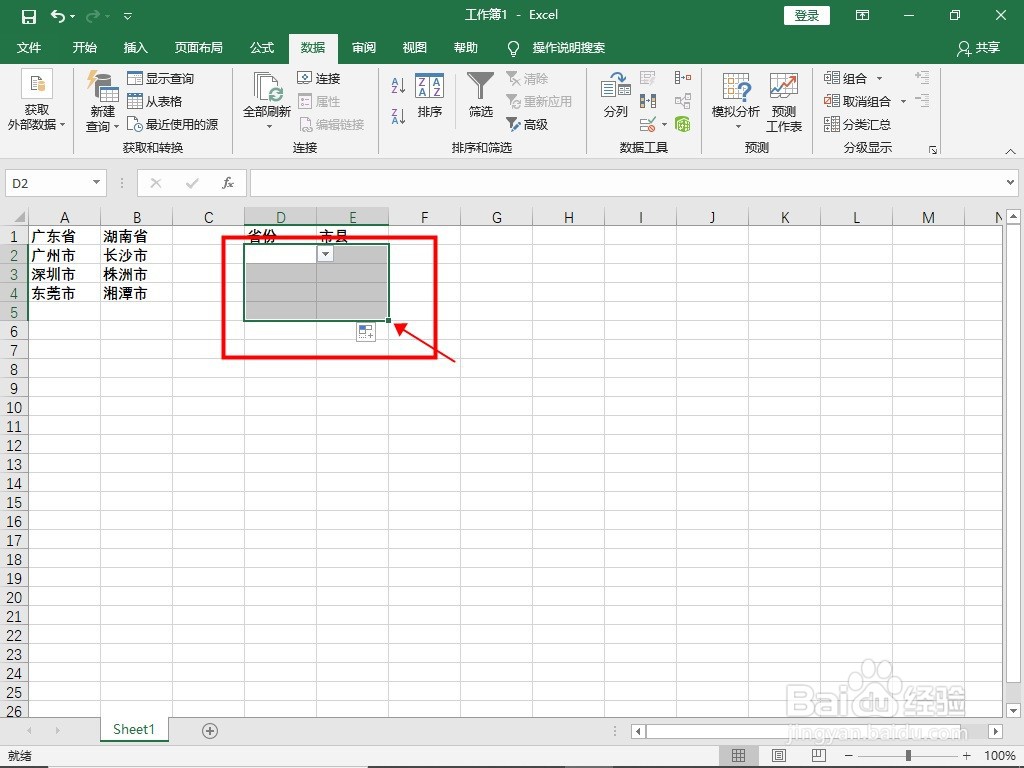The height and width of the screenshot is (768, 1024).
Task: Open the Customize Quick Access Toolbar dropdown
Action: pyautogui.click(x=128, y=16)
